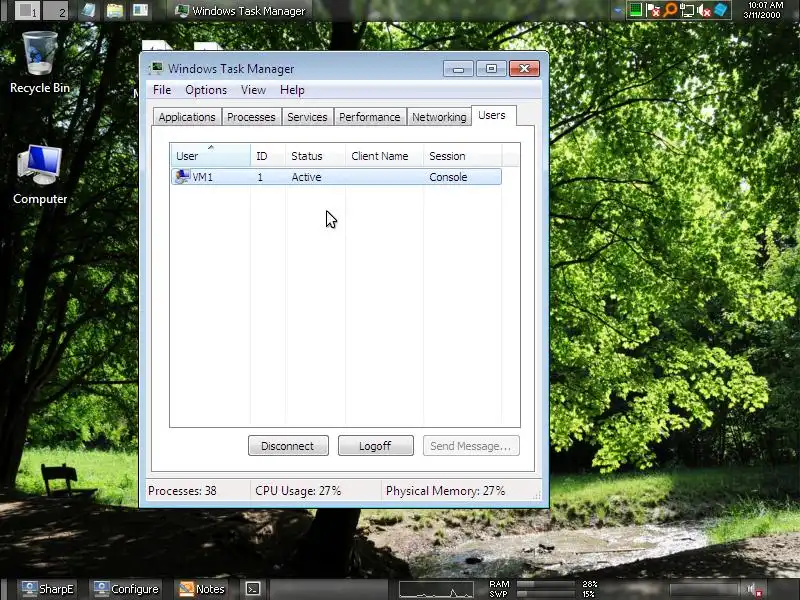Open the folder quick launch icon
800x600 pixels.
[x=114, y=10]
